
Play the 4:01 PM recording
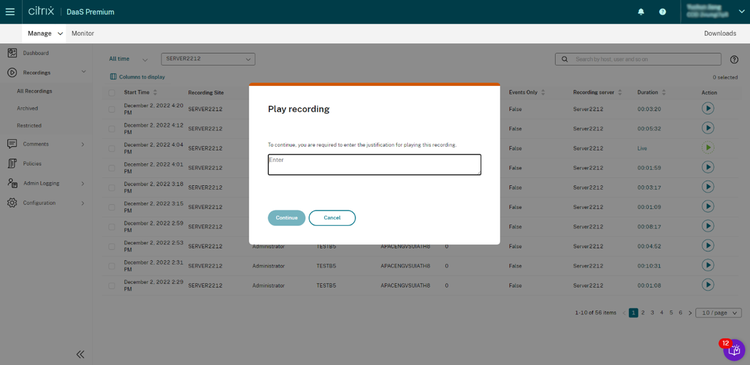click(708, 167)
